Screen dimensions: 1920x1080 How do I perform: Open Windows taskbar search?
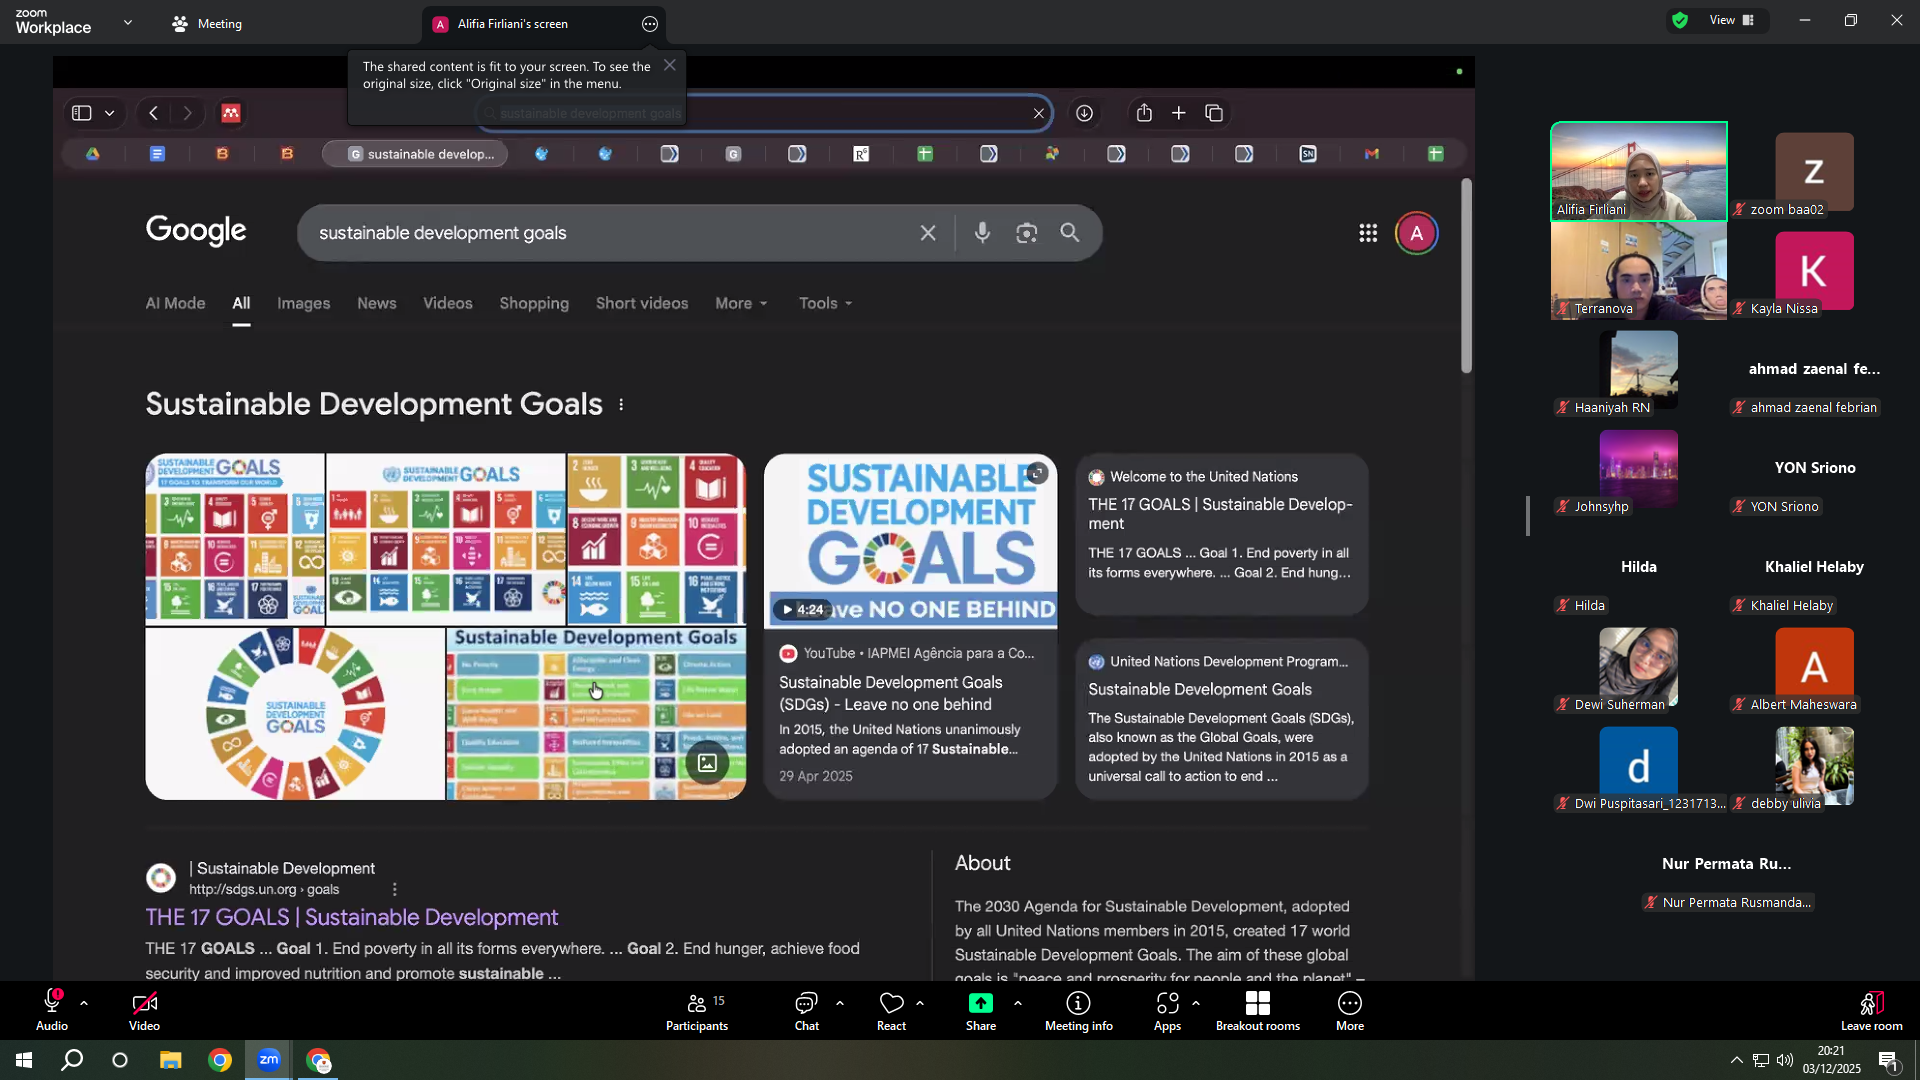point(72,1060)
